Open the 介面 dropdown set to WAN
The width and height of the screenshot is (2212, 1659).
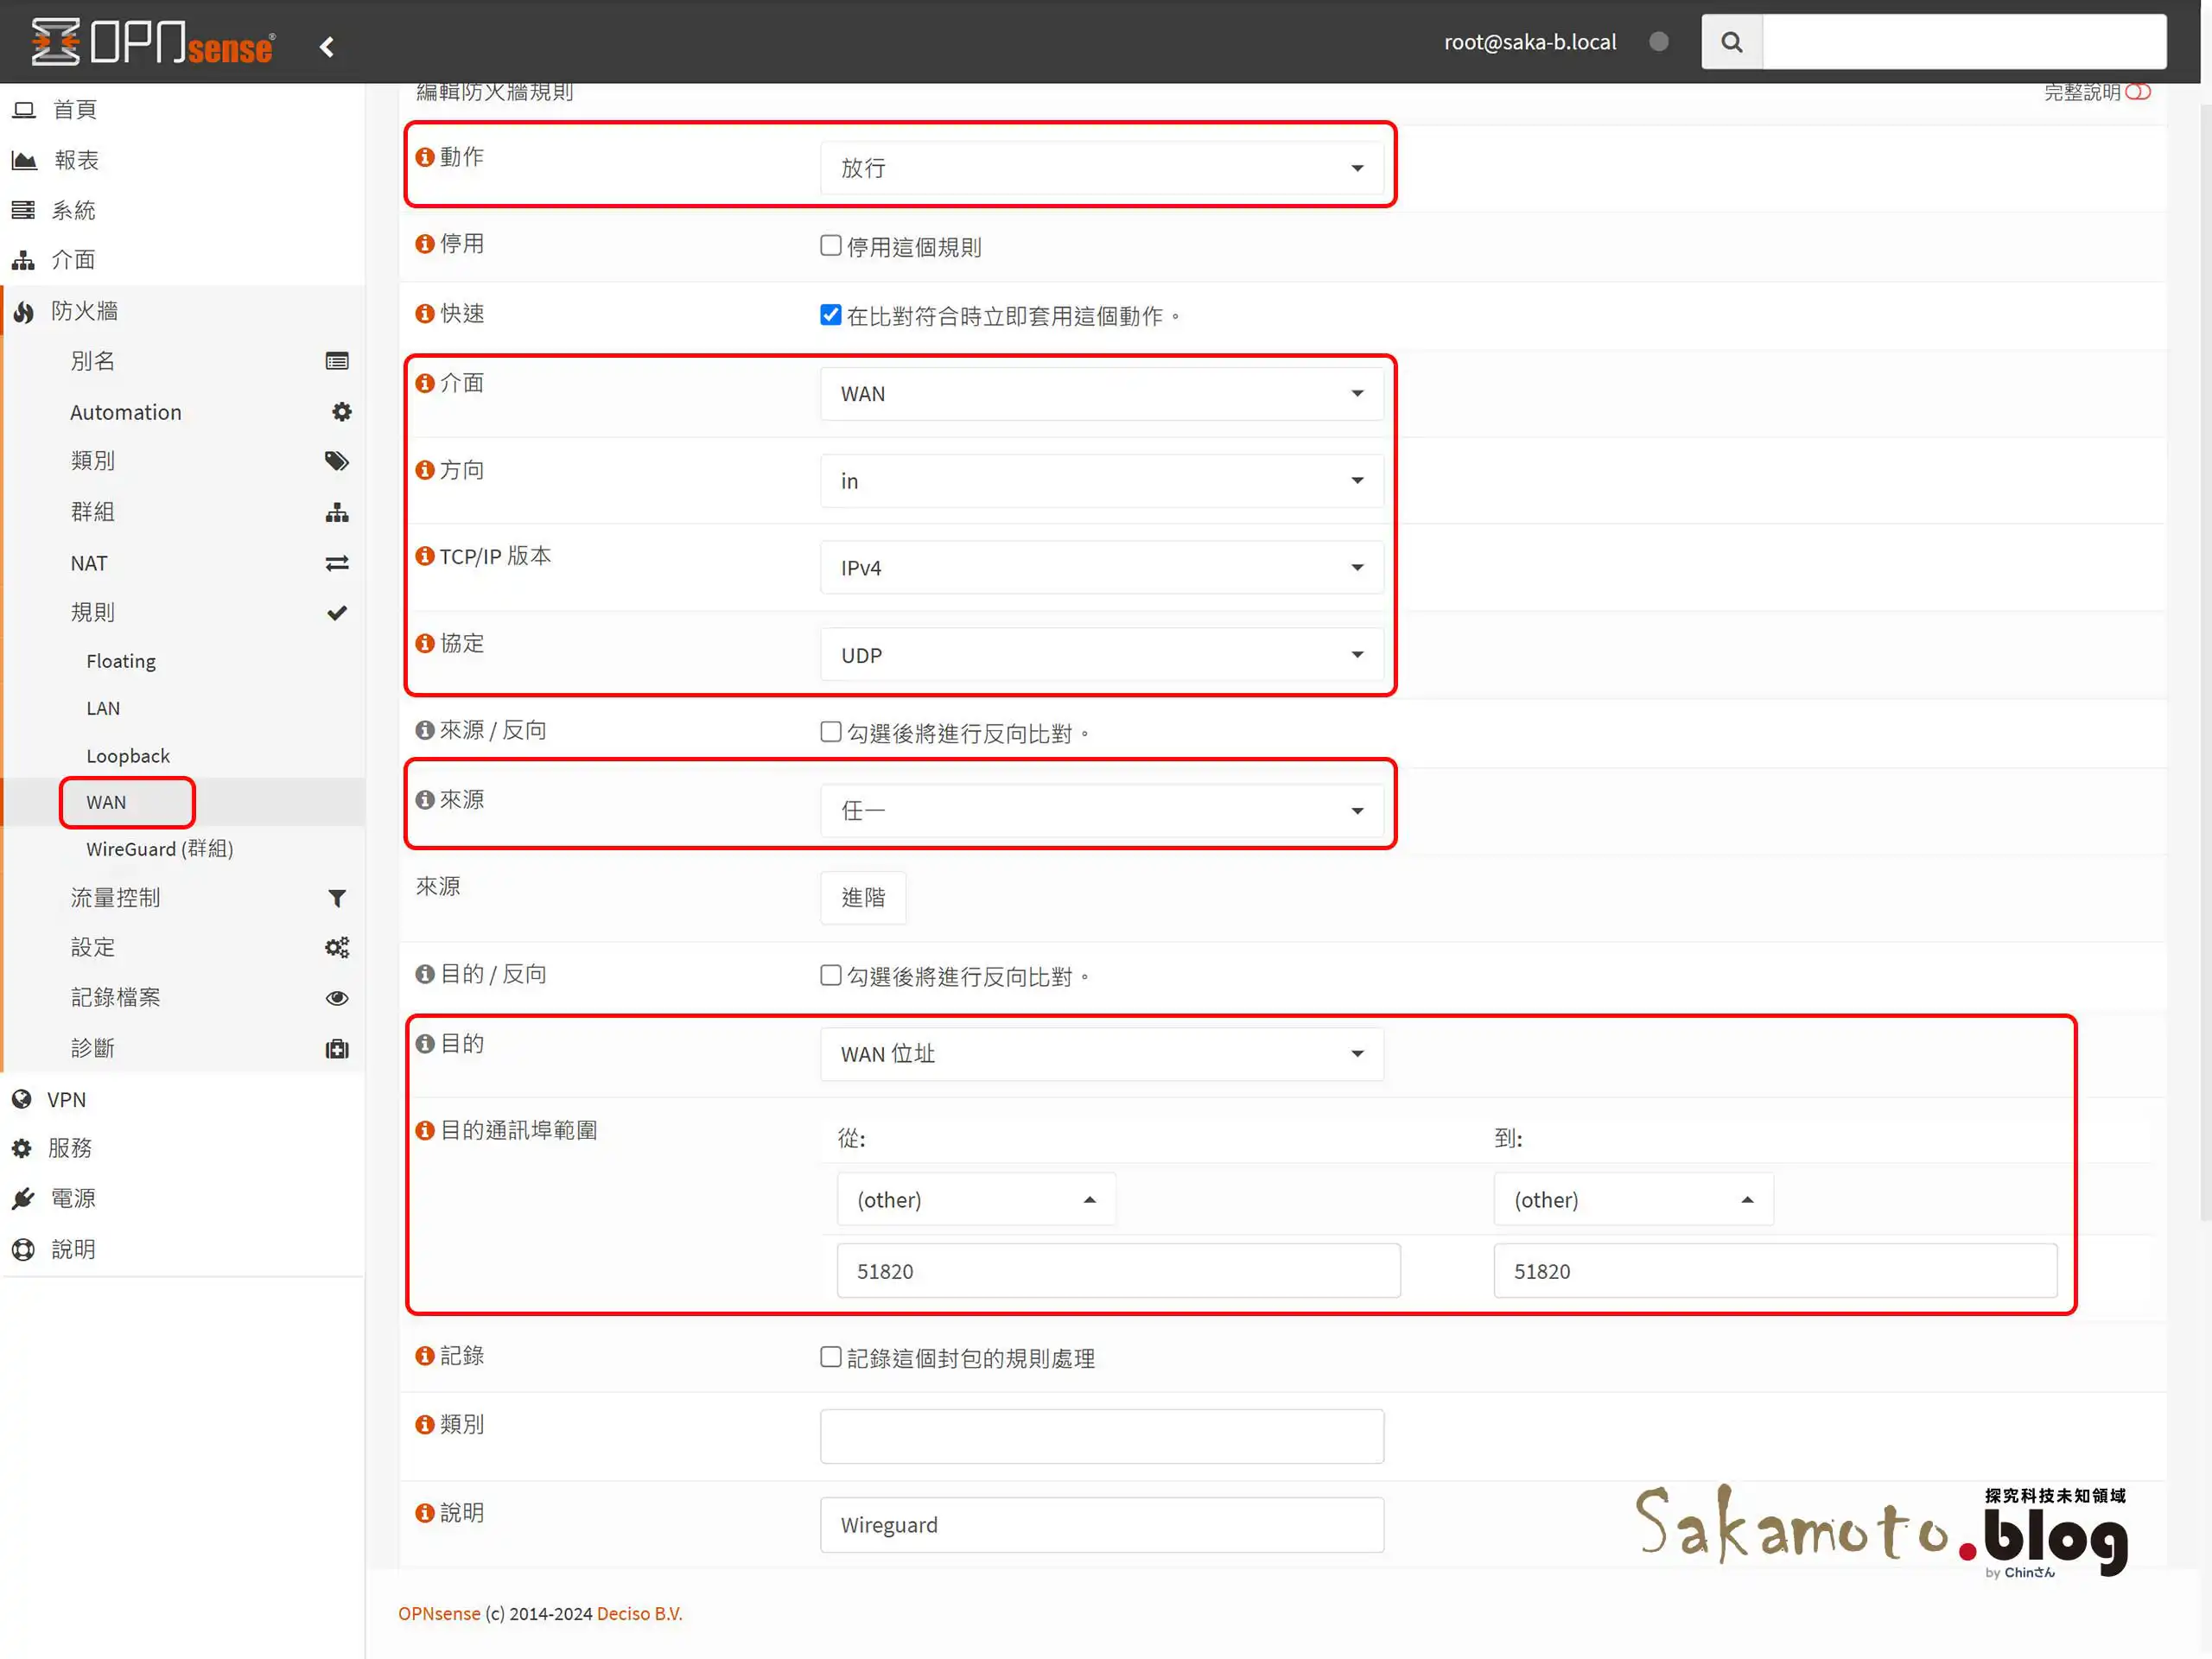1101,393
